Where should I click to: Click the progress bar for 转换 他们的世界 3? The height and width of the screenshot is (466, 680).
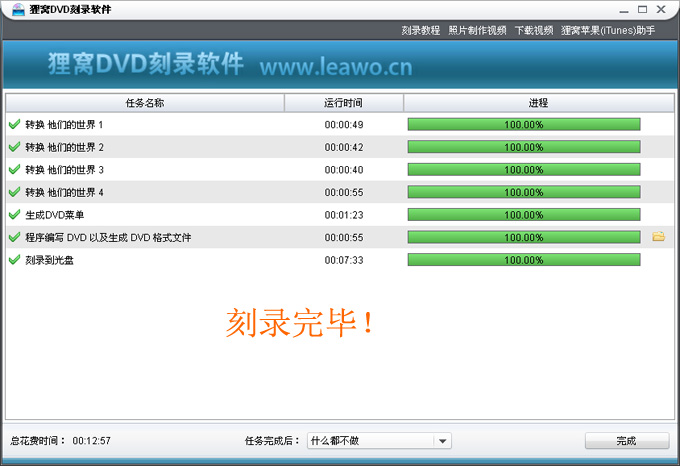[524, 169]
